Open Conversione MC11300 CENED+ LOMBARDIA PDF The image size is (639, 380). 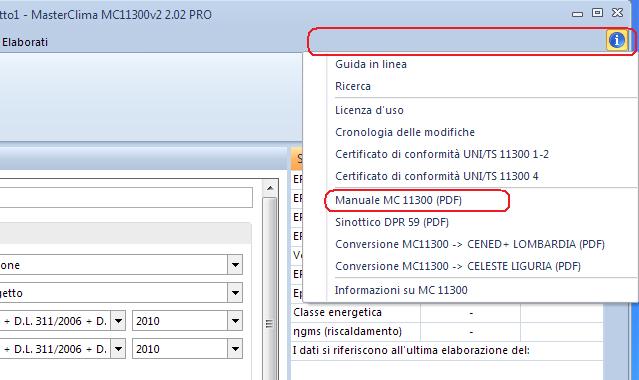[x=470, y=244]
